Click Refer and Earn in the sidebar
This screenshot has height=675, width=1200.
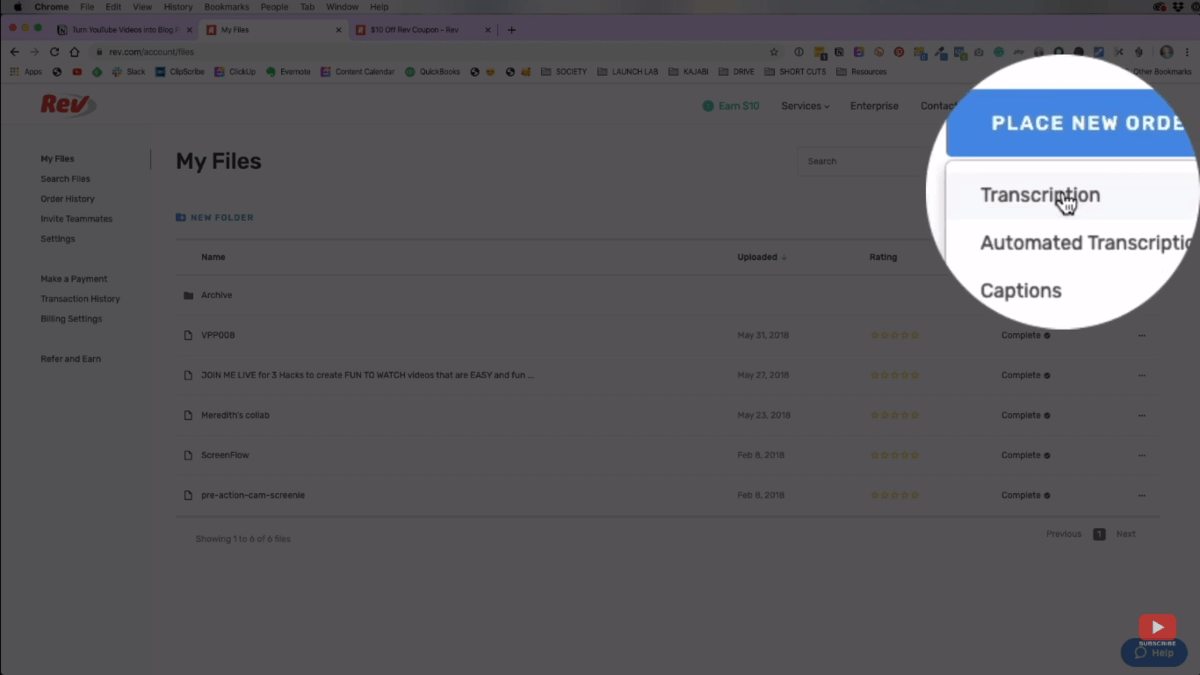click(x=70, y=359)
